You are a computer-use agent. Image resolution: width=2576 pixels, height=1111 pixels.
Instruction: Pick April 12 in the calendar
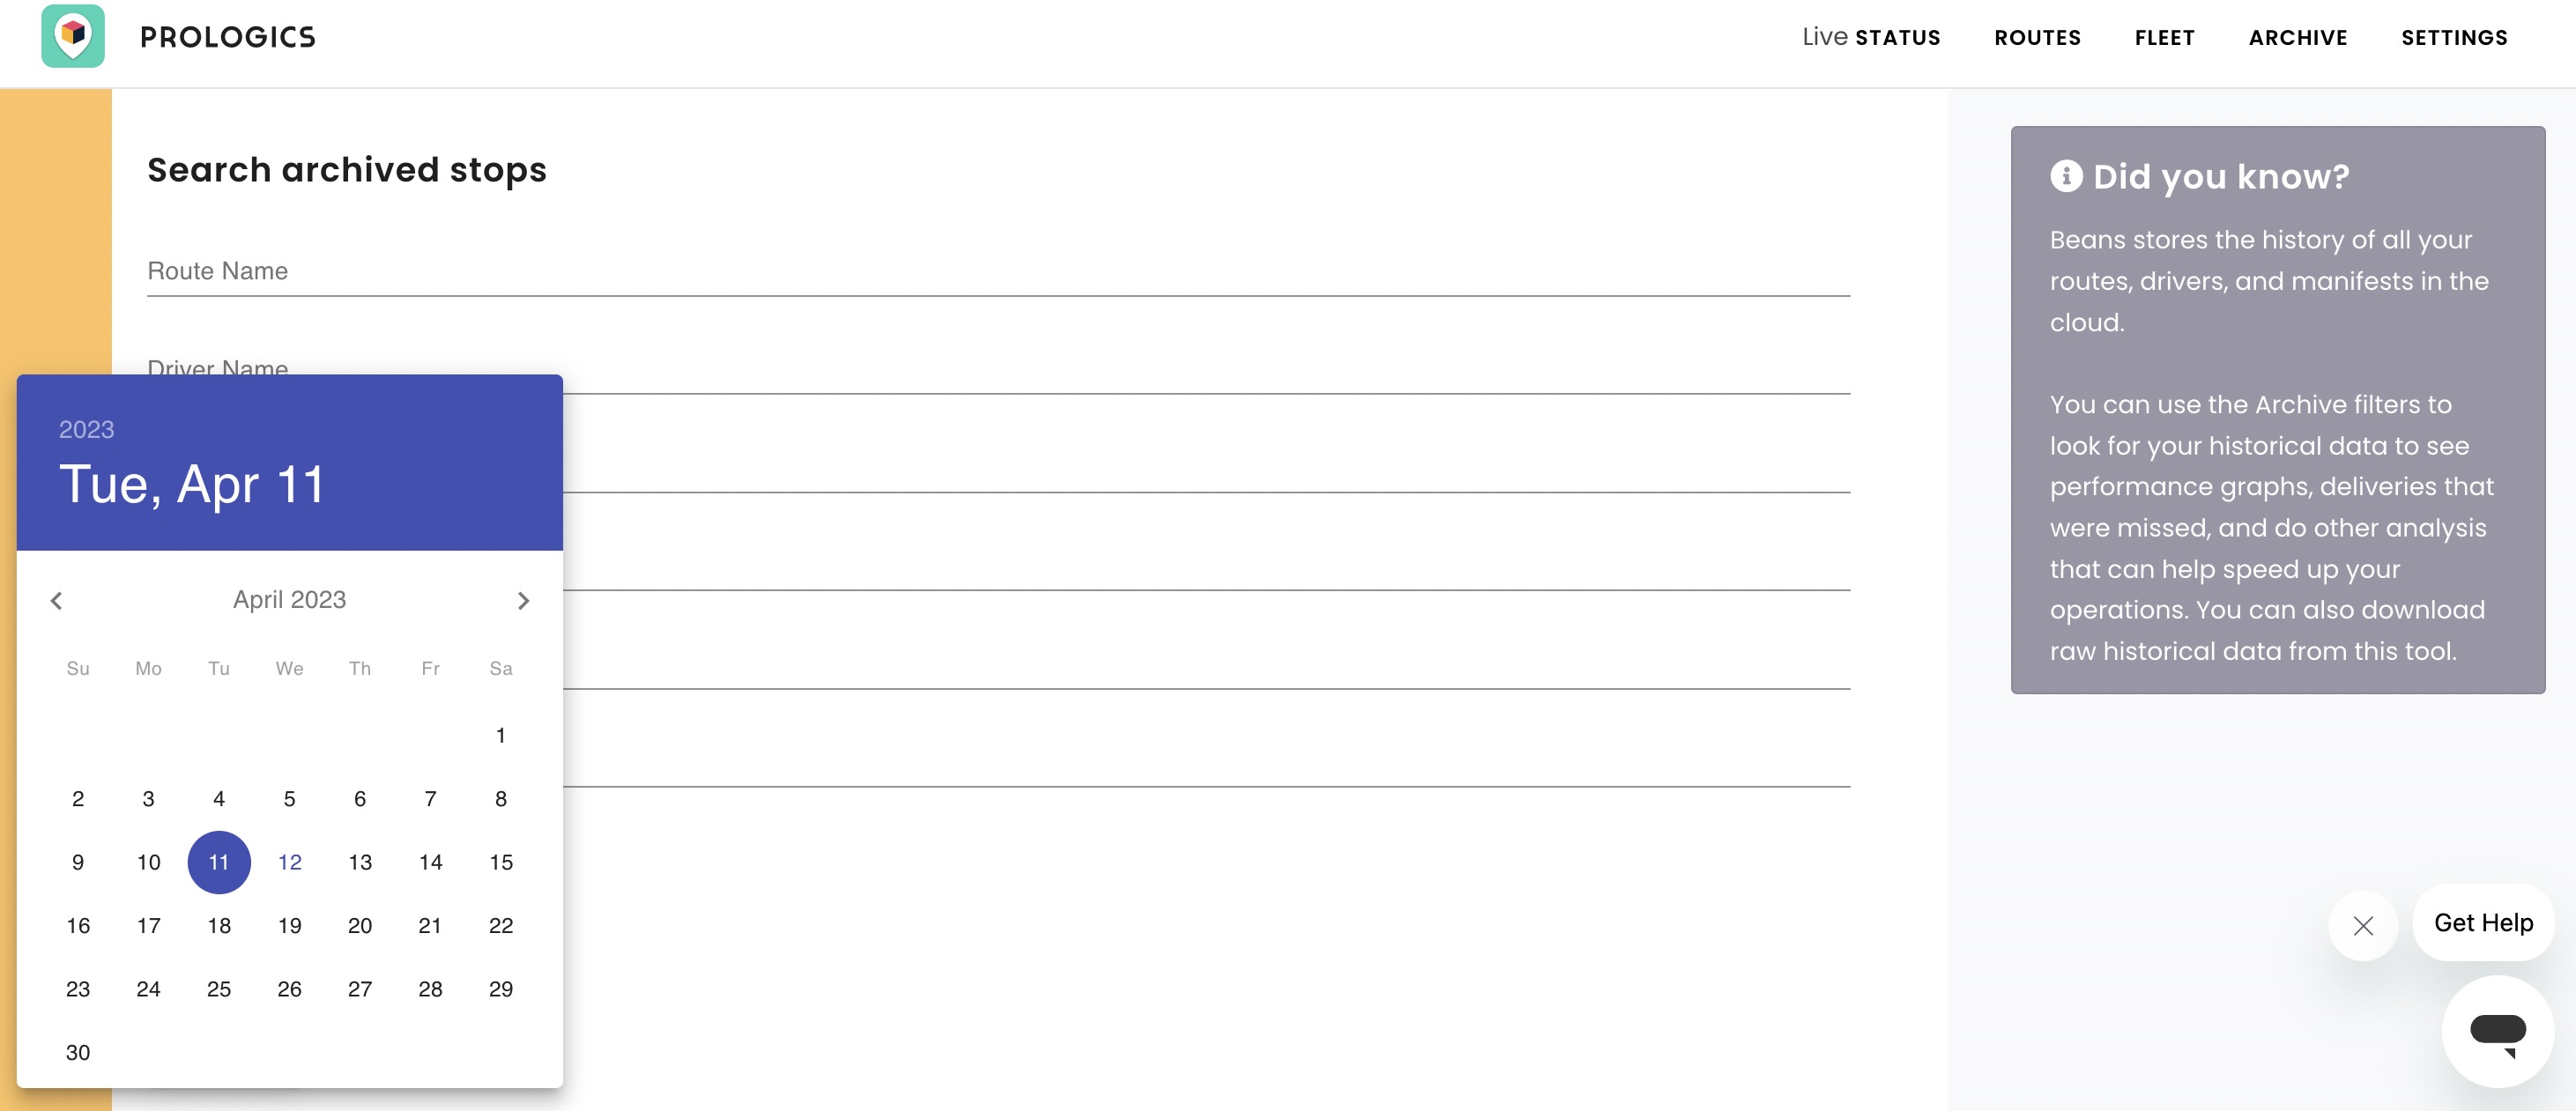coord(290,862)
